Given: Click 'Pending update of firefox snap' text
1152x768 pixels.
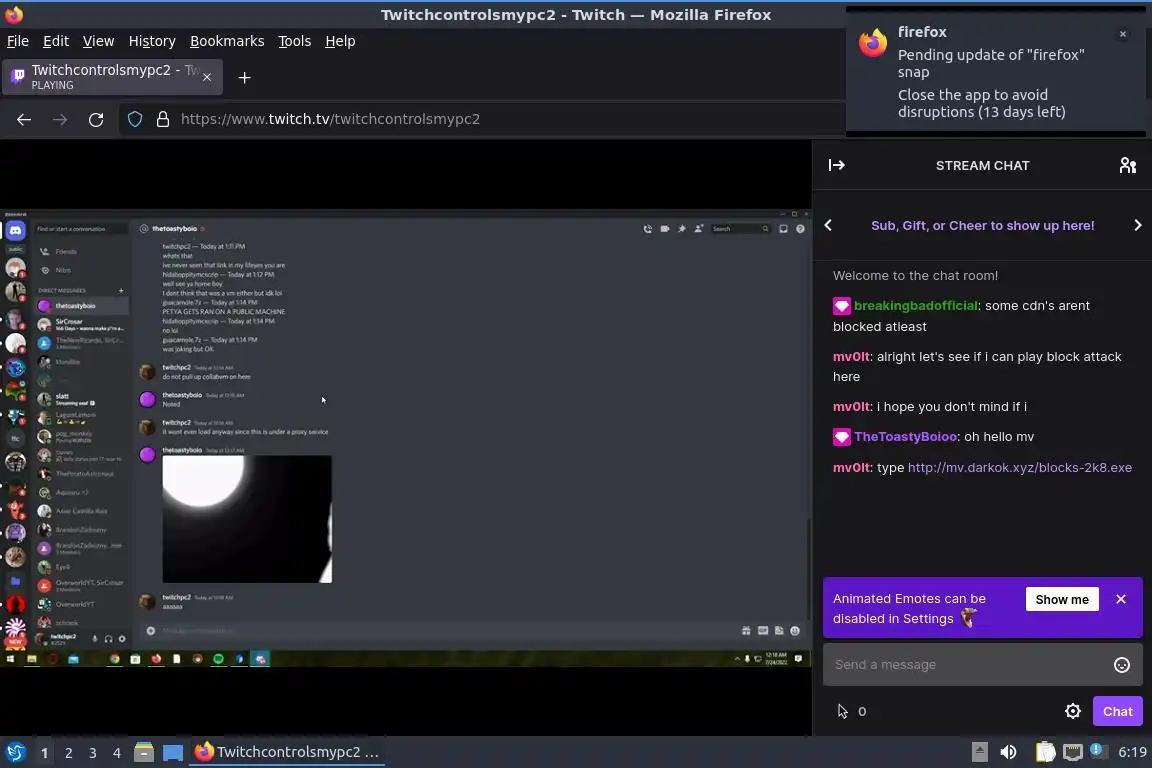Looking at the screenshot, I should (990, 63).
